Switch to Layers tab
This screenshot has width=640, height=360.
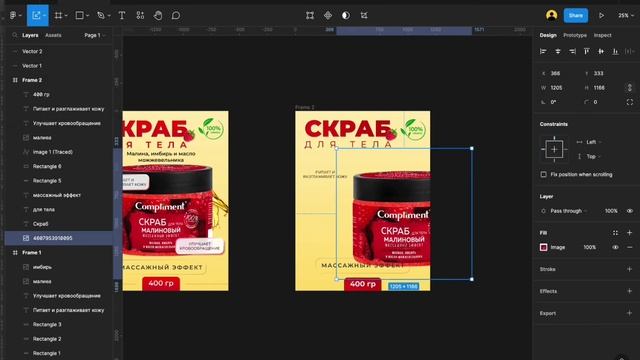(x=30, y=35)
